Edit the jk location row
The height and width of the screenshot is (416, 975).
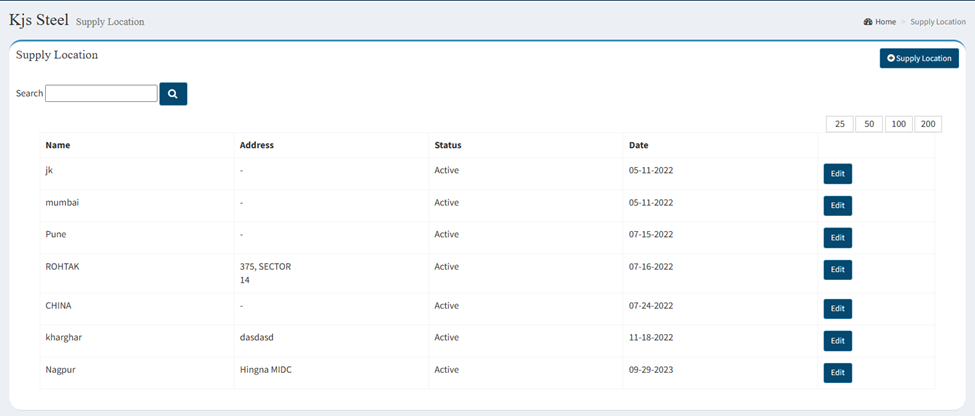(838, 174)
